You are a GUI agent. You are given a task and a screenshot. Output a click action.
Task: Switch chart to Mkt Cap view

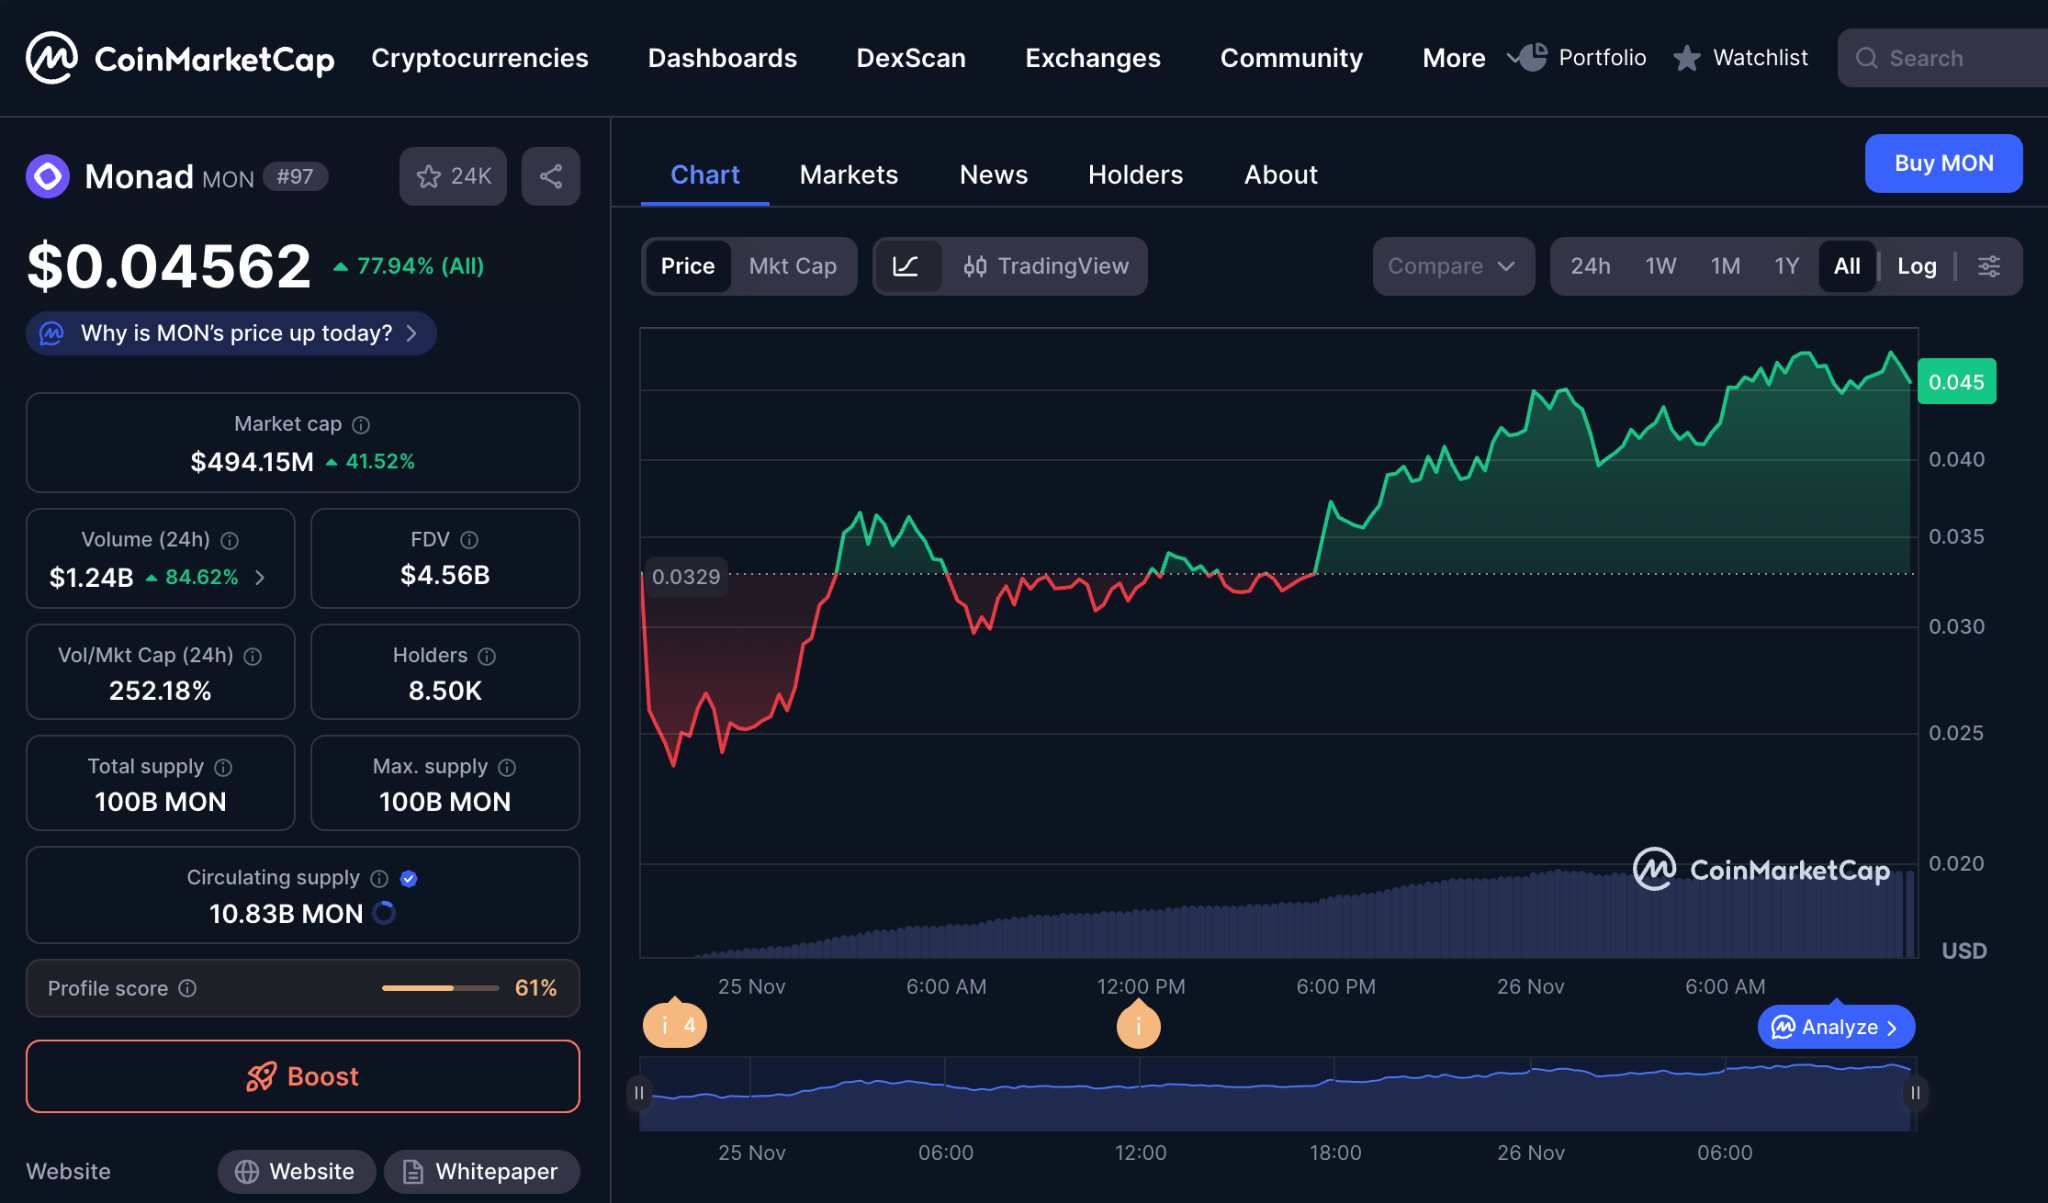click(792, 266)
